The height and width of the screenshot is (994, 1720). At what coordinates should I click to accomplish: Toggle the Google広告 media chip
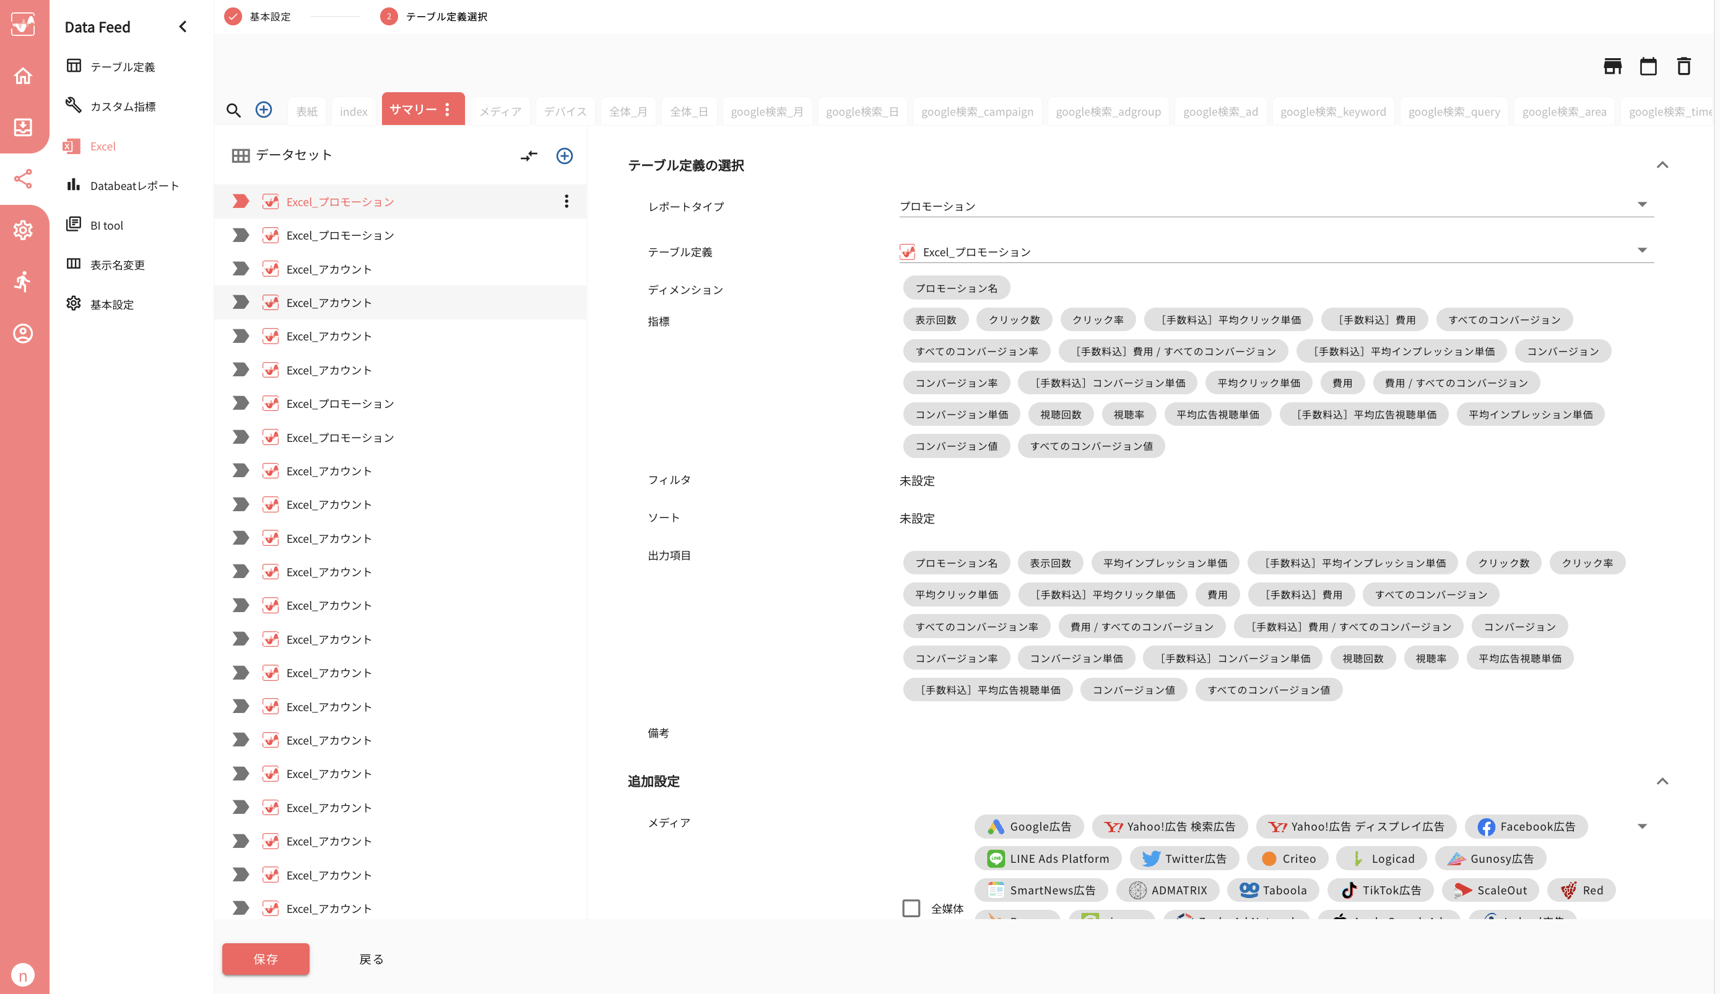(1028, 826)
